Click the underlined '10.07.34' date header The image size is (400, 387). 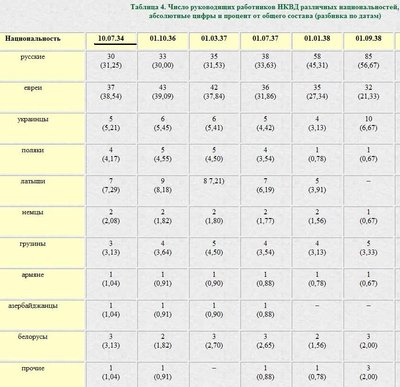point(111,38)
